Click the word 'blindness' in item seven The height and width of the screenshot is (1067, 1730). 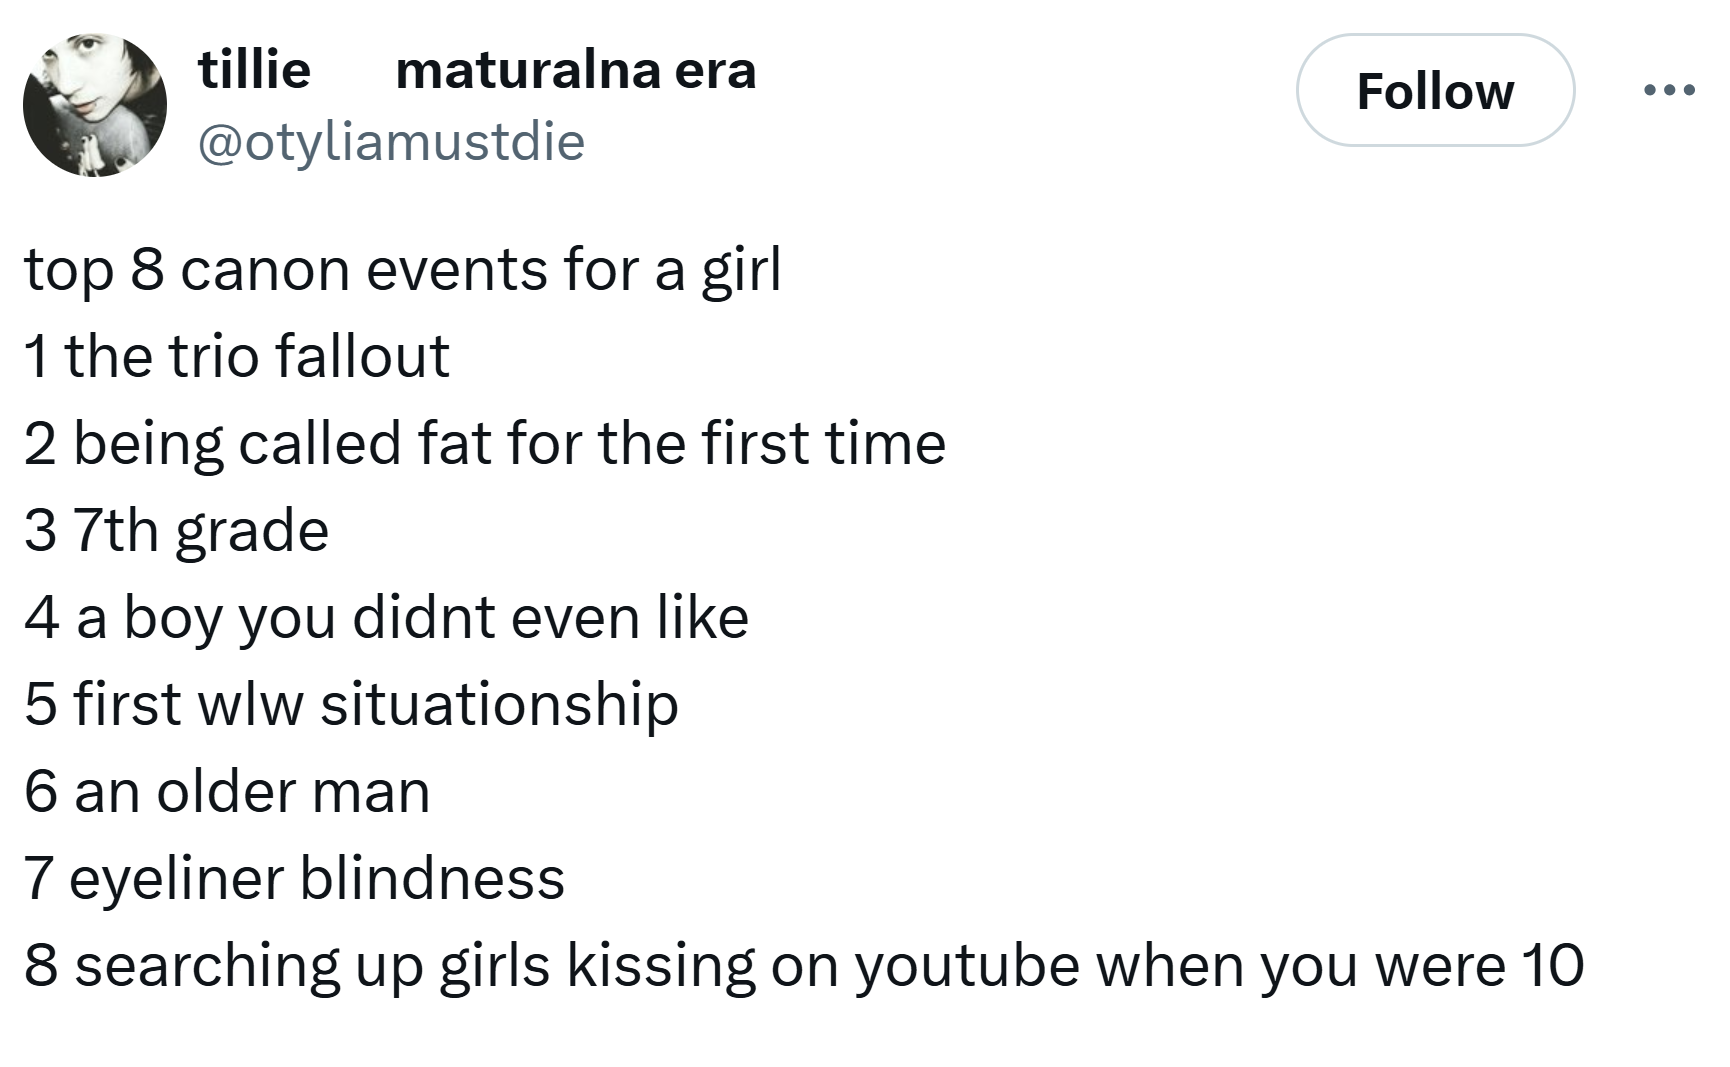pos(432,878)
